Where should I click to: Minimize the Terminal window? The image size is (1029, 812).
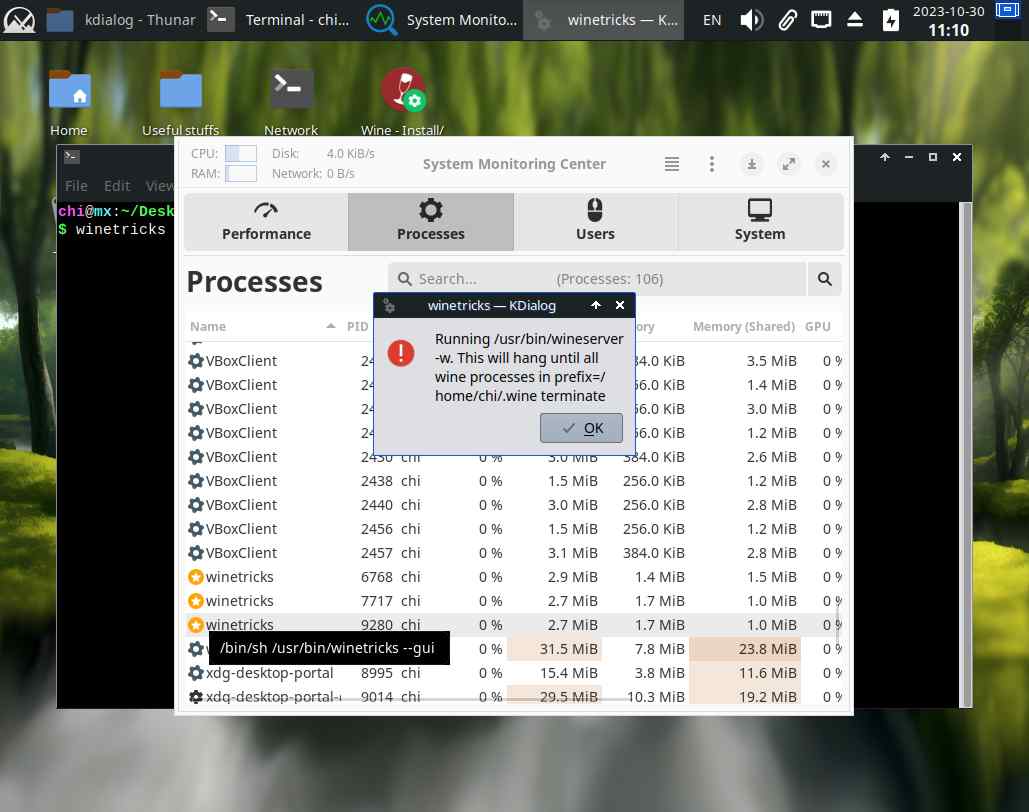click(909, 157)
